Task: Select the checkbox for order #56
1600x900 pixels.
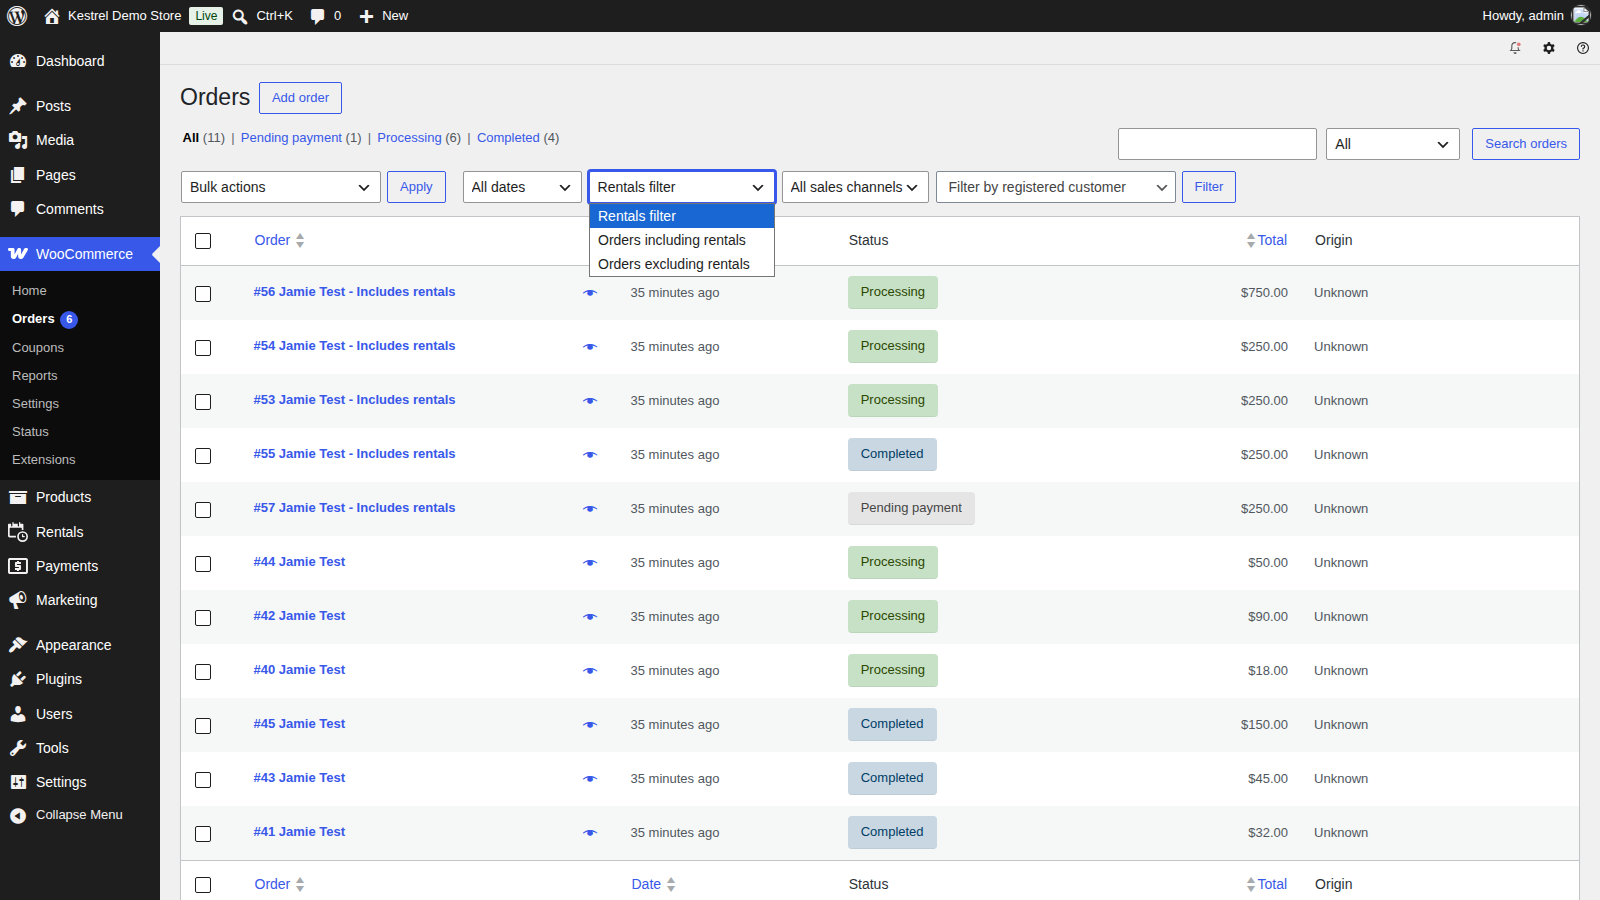Action: pyautogui.click(x=203, y=294)
